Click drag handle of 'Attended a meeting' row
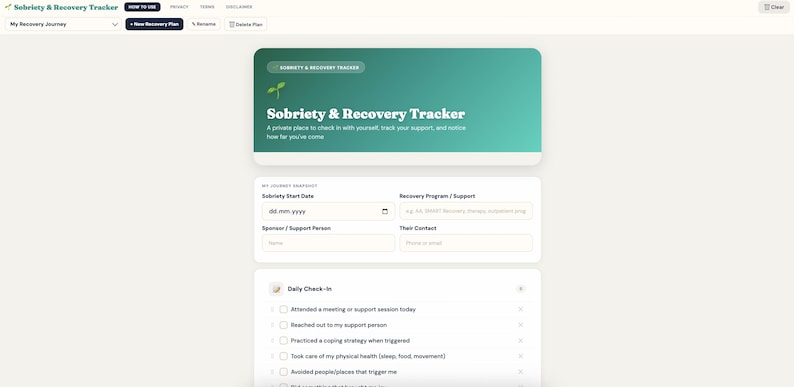 click(272, 309)
